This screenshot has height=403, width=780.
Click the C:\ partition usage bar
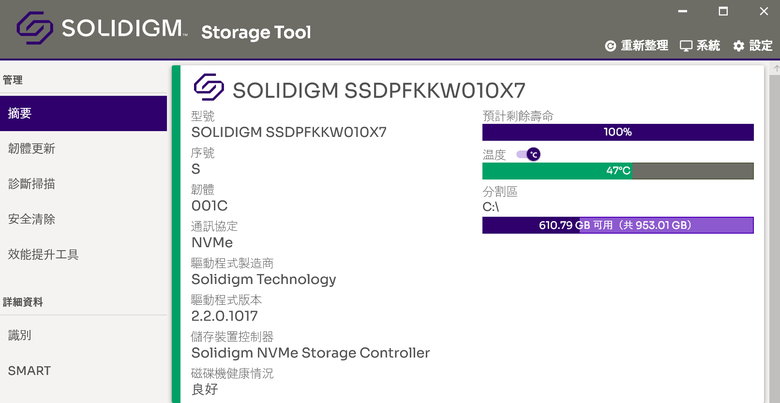[x=618, y=225]
